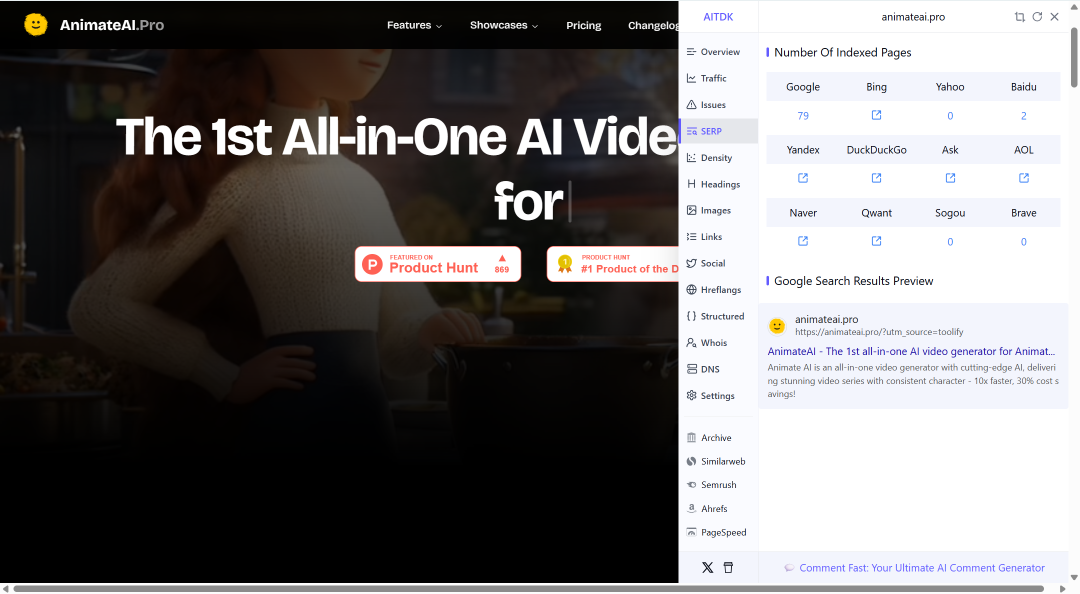Open the DNS section
Screen dimensions: 1080x594
pos(718,369)
